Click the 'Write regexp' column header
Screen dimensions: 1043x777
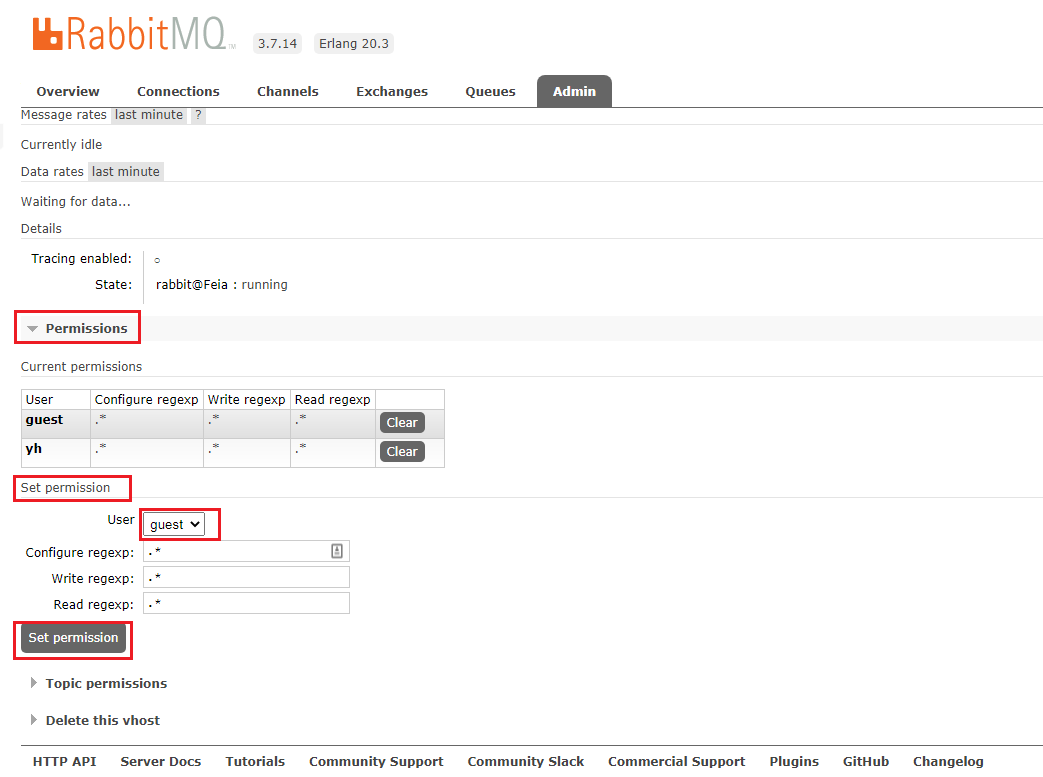tap(247, 399)
